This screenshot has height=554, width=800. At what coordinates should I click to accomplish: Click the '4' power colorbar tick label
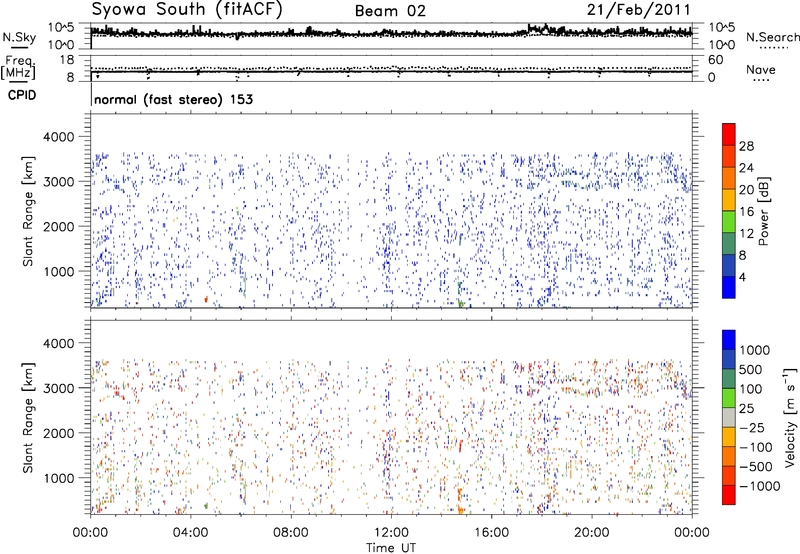tap(742, 278)
